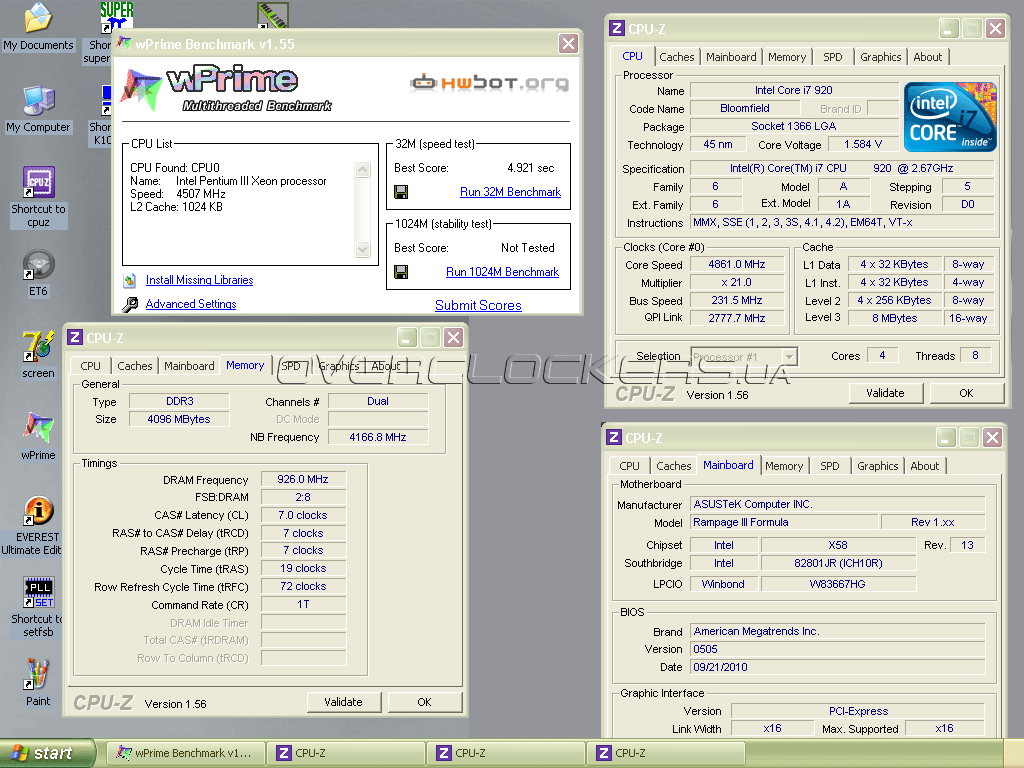This screenshot has height=768, width=1024.
Task: Open the ET6 desktop shortcut
Action: coord(38,273)
